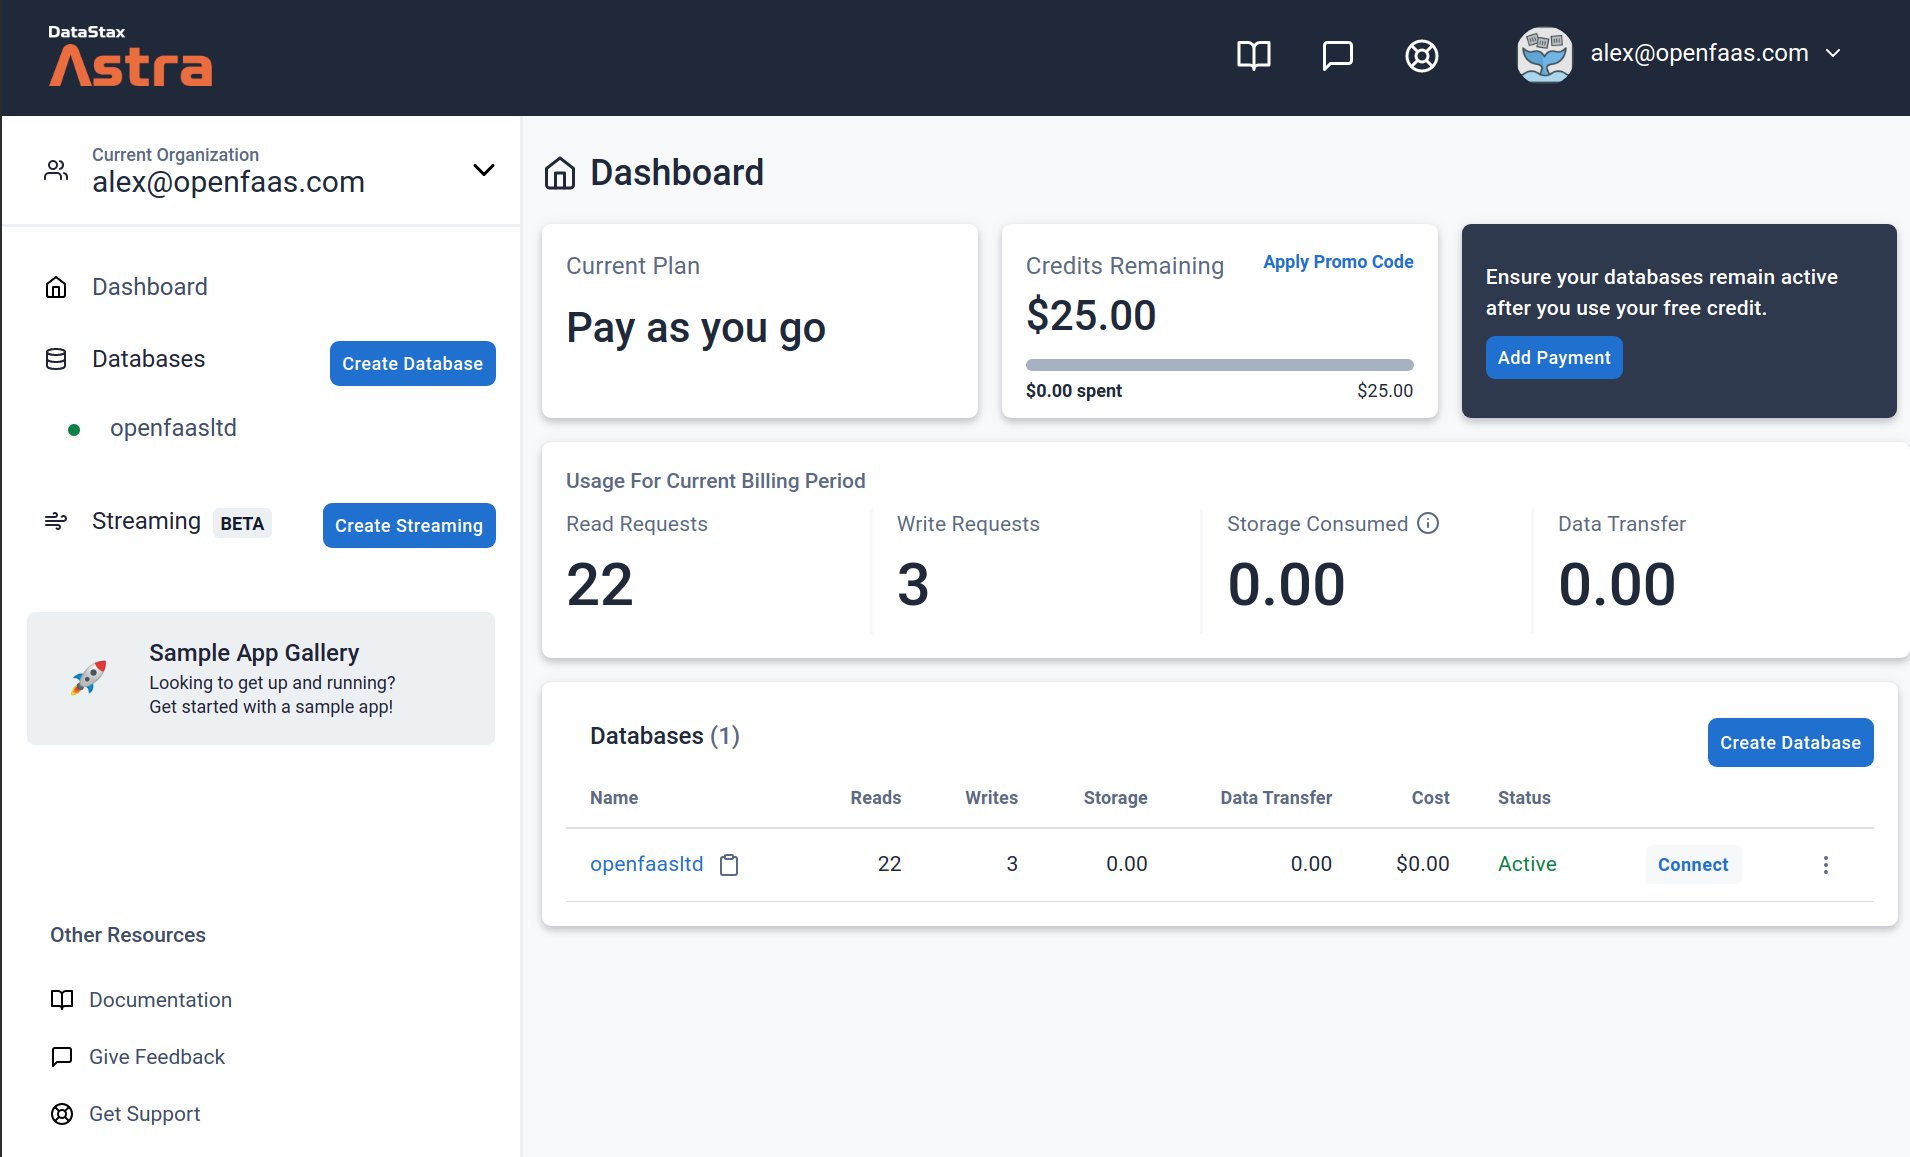This screenshot has width=1910, height=1157.
Task: Click the user avatar picture
Action: pos(1544,54)
